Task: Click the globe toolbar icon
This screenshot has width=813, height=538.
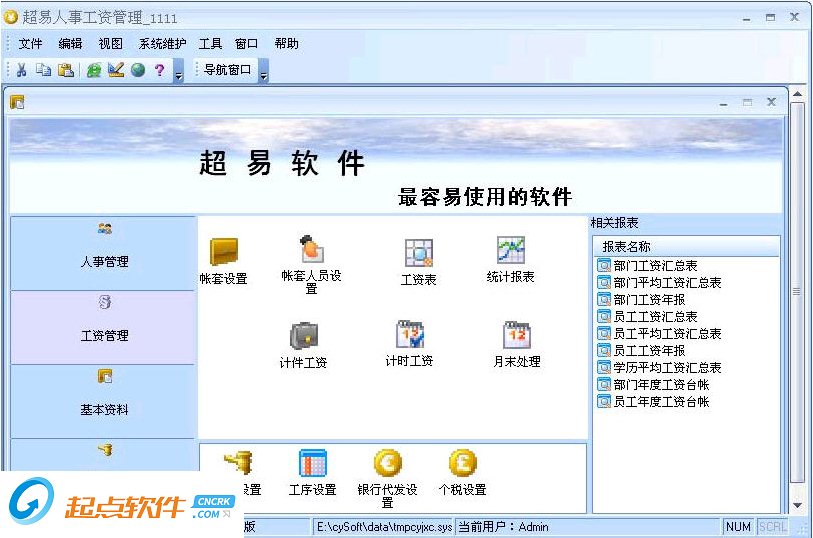Action: pos(138,69)
